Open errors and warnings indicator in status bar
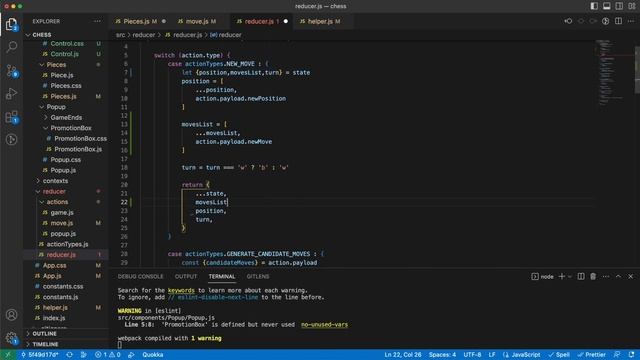 point(107,355)
